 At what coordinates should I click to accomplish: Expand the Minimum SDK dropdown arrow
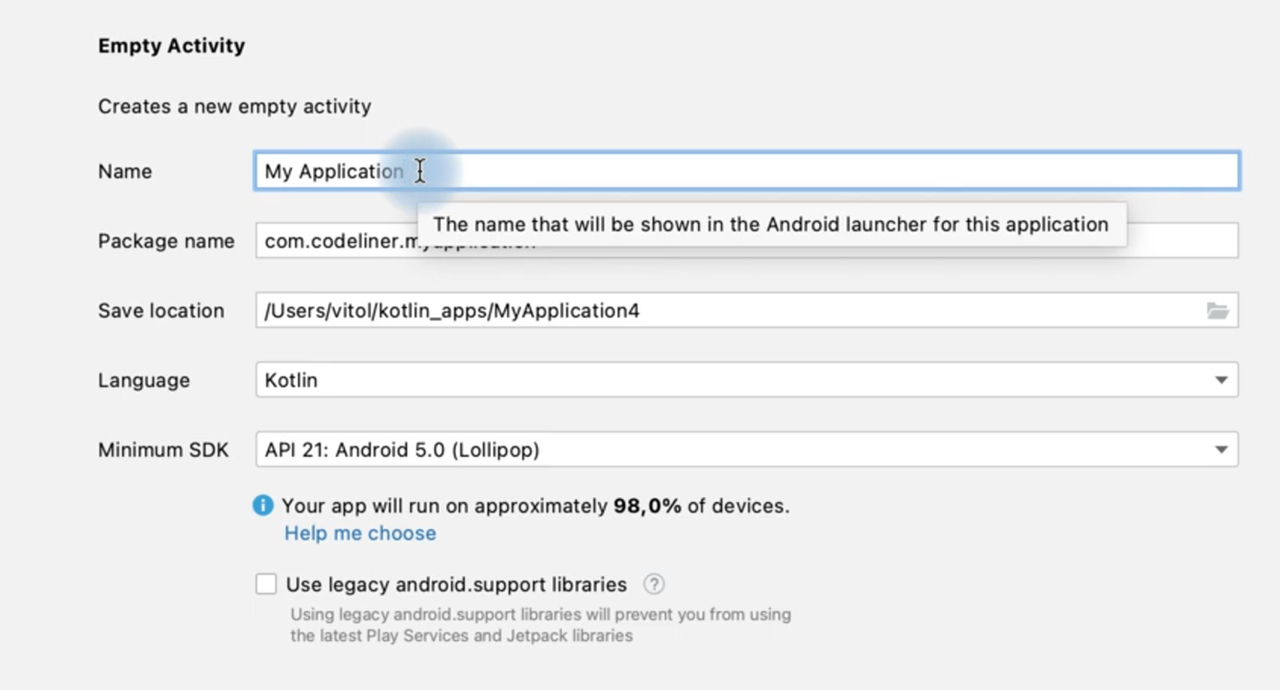(x=1221, y=450)
